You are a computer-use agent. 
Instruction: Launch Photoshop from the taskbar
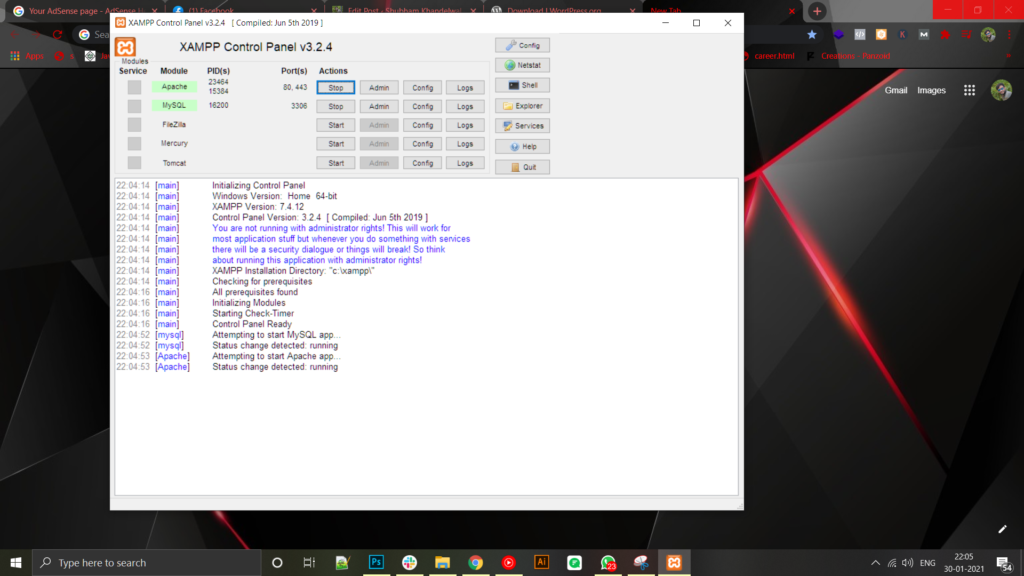376,562
